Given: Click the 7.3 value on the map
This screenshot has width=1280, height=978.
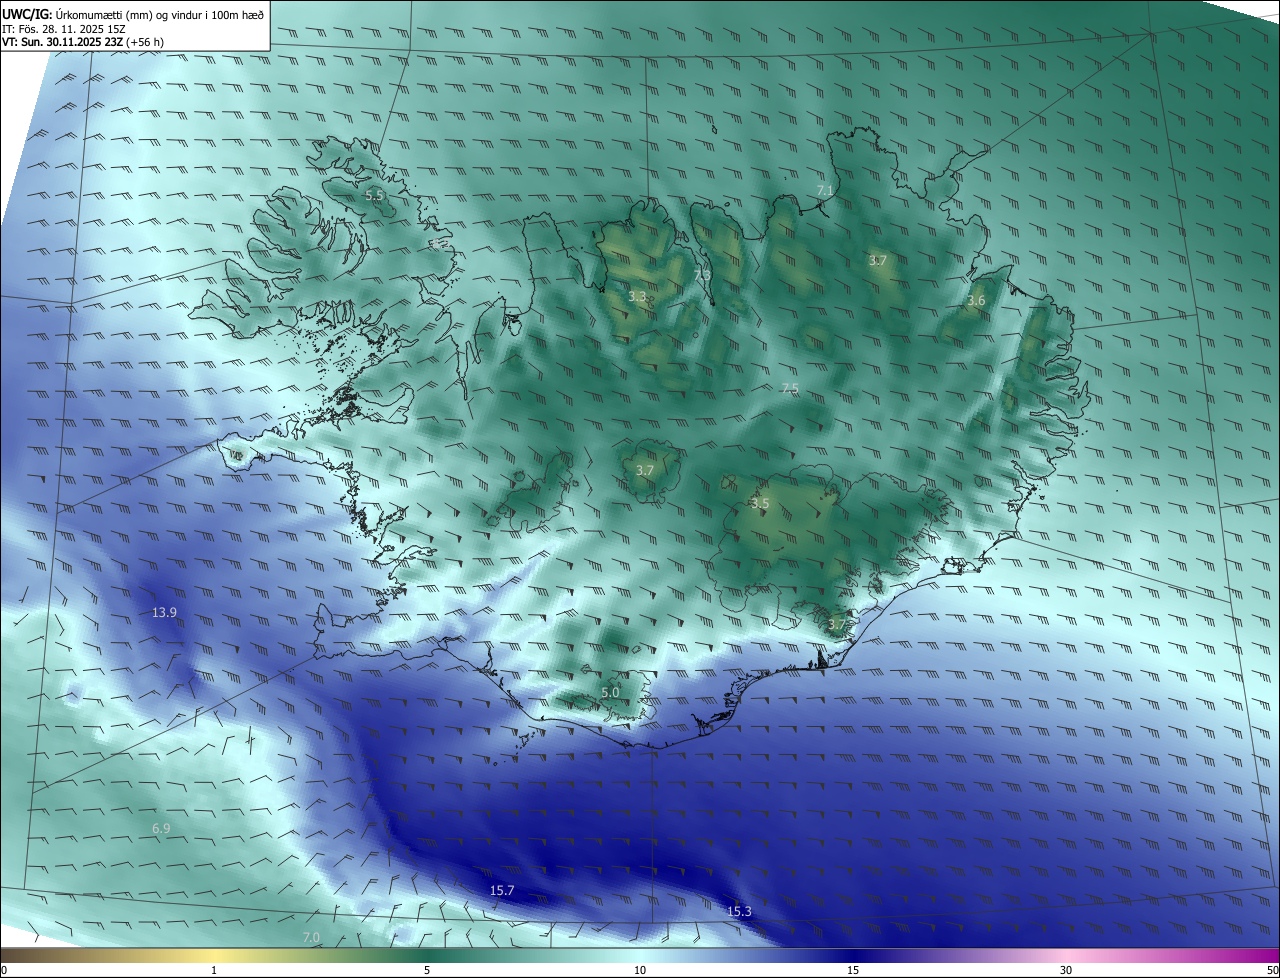Looking at the screenshot, I should tap(702, 275).
